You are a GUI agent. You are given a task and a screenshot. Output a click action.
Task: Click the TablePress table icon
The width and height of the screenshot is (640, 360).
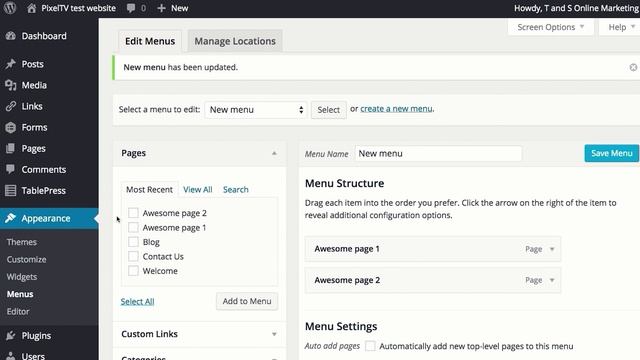(11, 190)
